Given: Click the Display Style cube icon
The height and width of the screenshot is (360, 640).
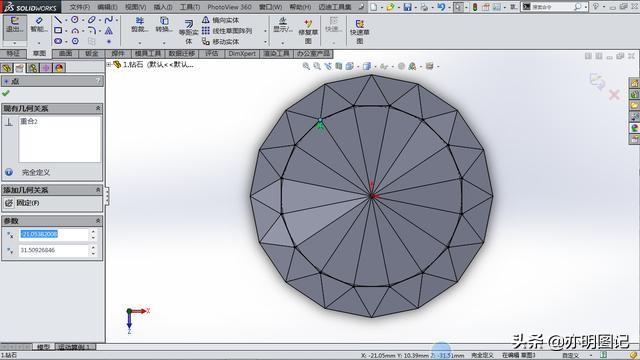Looking at the screenshot, I should pyautogui.click(x=367, y=66).
